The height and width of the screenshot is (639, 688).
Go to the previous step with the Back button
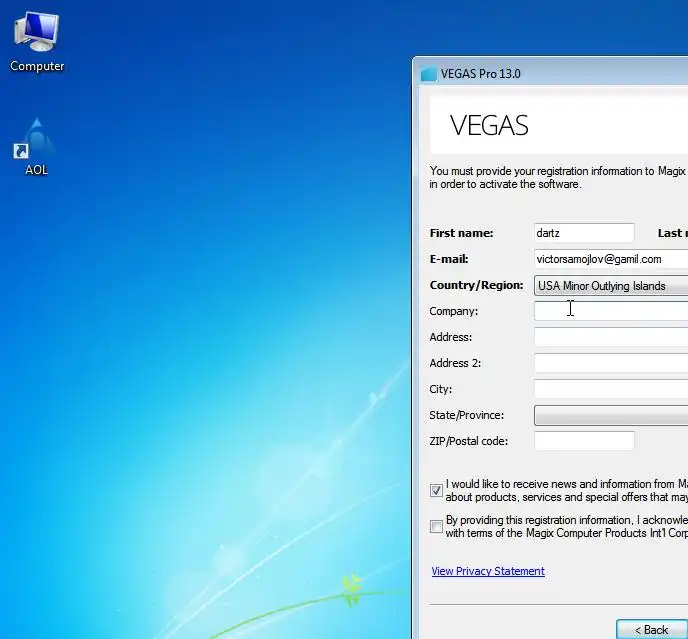point(652,630)
